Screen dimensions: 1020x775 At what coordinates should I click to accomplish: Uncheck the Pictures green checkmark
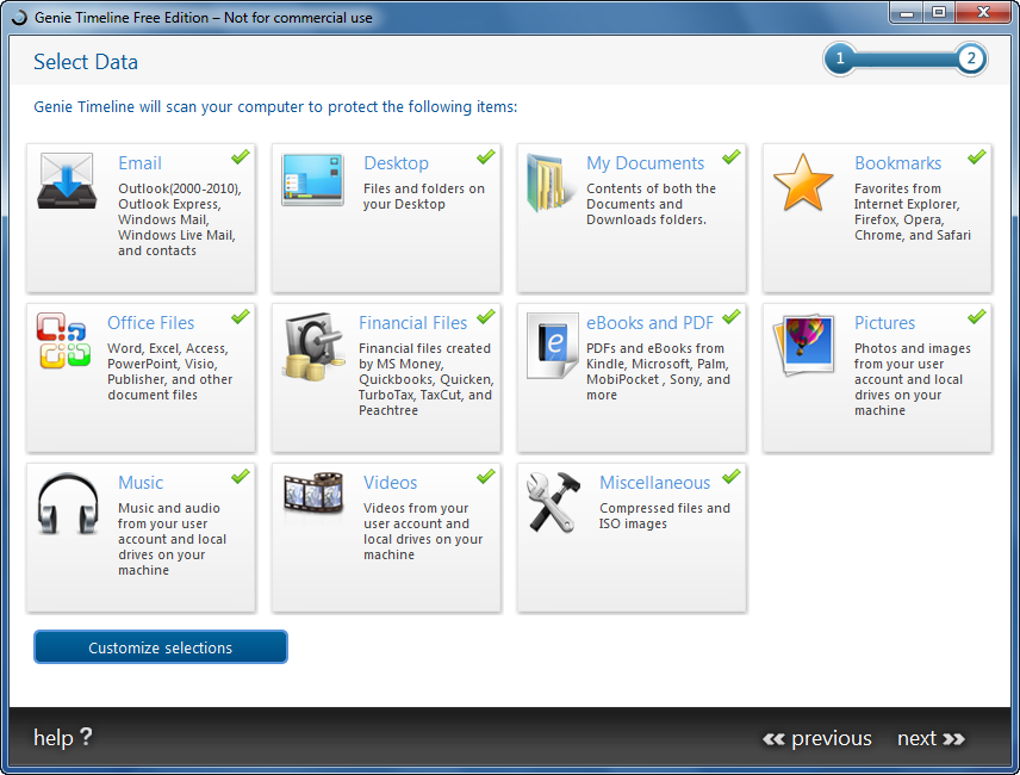click(x=976, y=316)
